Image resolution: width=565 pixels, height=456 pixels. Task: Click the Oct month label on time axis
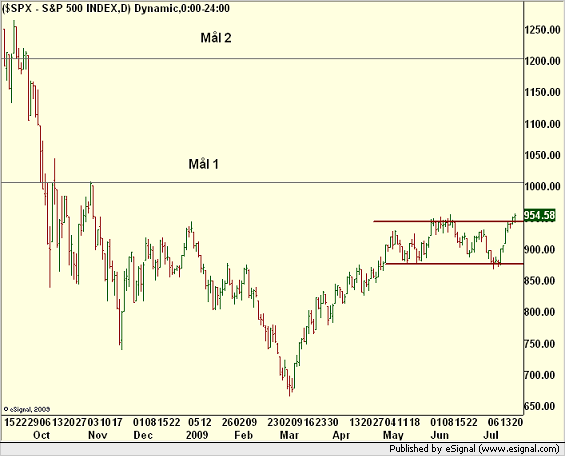click(41, 435)
